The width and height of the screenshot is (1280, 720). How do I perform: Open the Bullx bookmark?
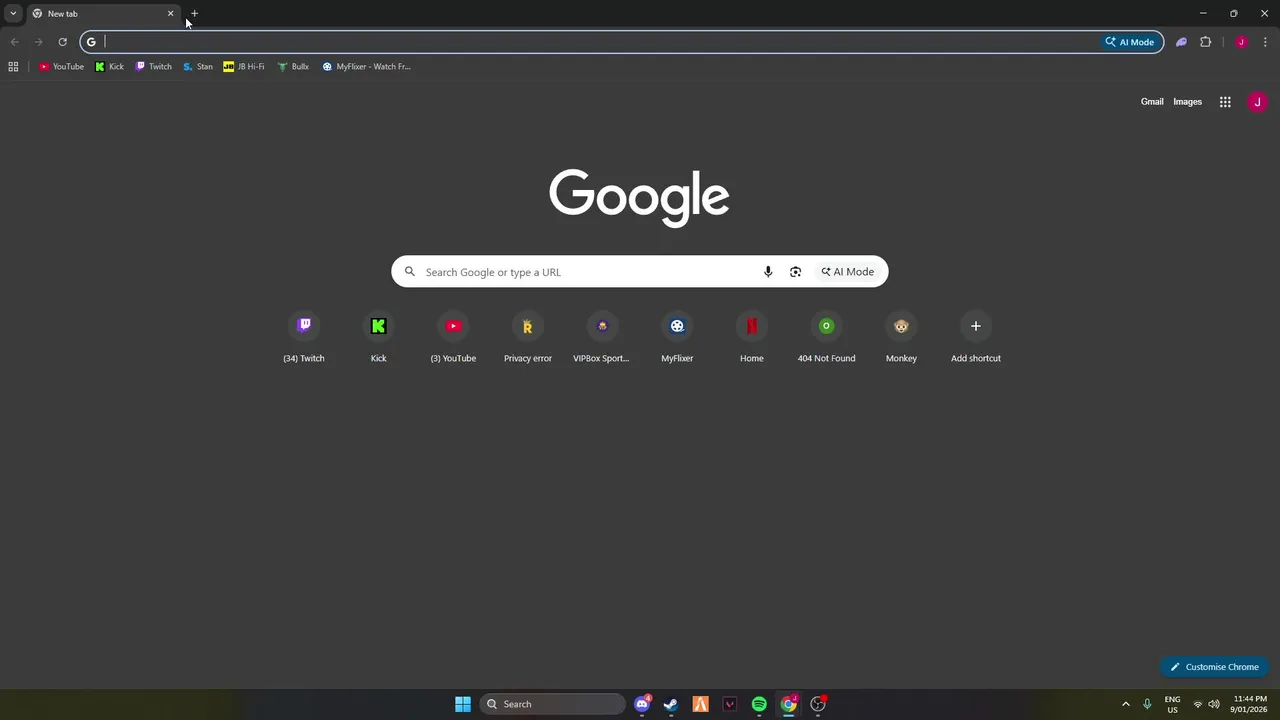tap(293, 67)
